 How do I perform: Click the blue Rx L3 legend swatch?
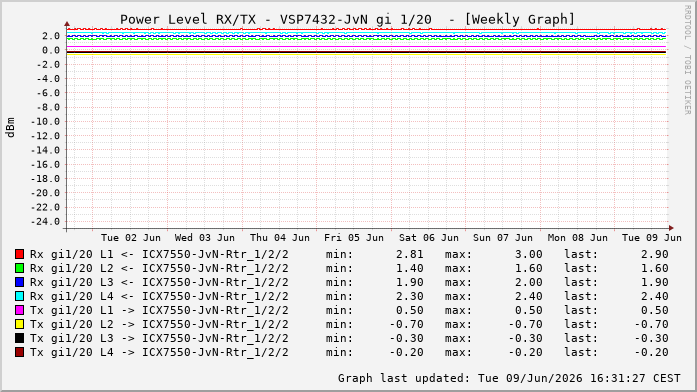[19, 282]
